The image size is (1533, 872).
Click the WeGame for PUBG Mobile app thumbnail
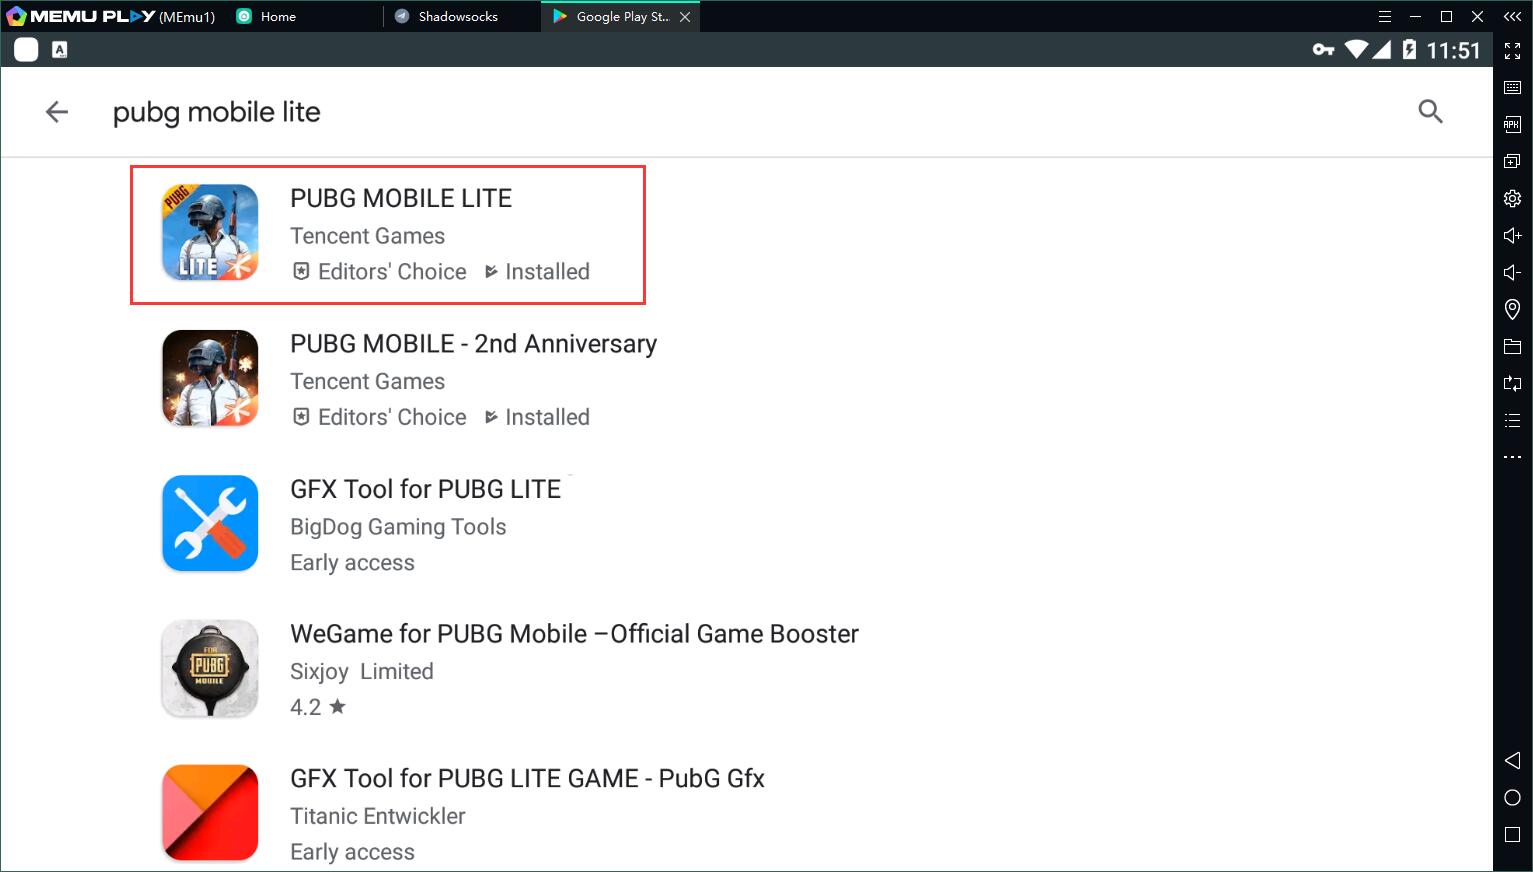coord(210,668)
